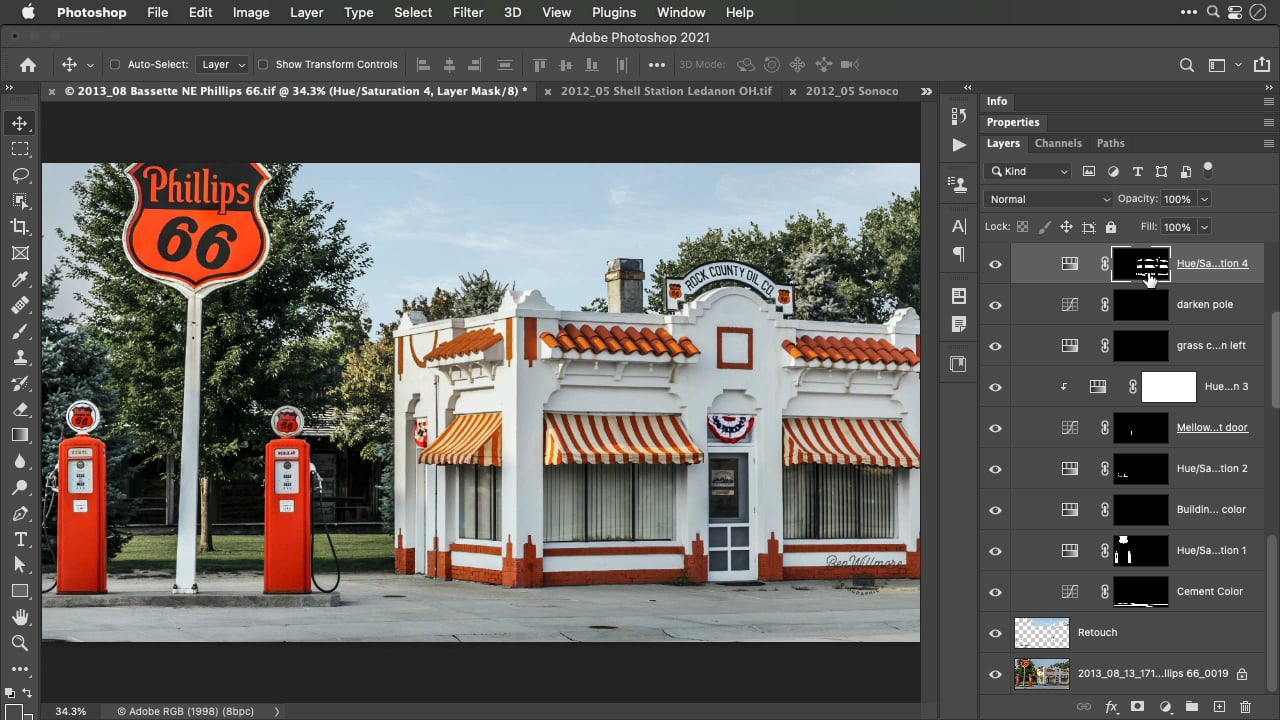Select the Crop tool
Viewport: 1280px width, 720px height.
20,227
